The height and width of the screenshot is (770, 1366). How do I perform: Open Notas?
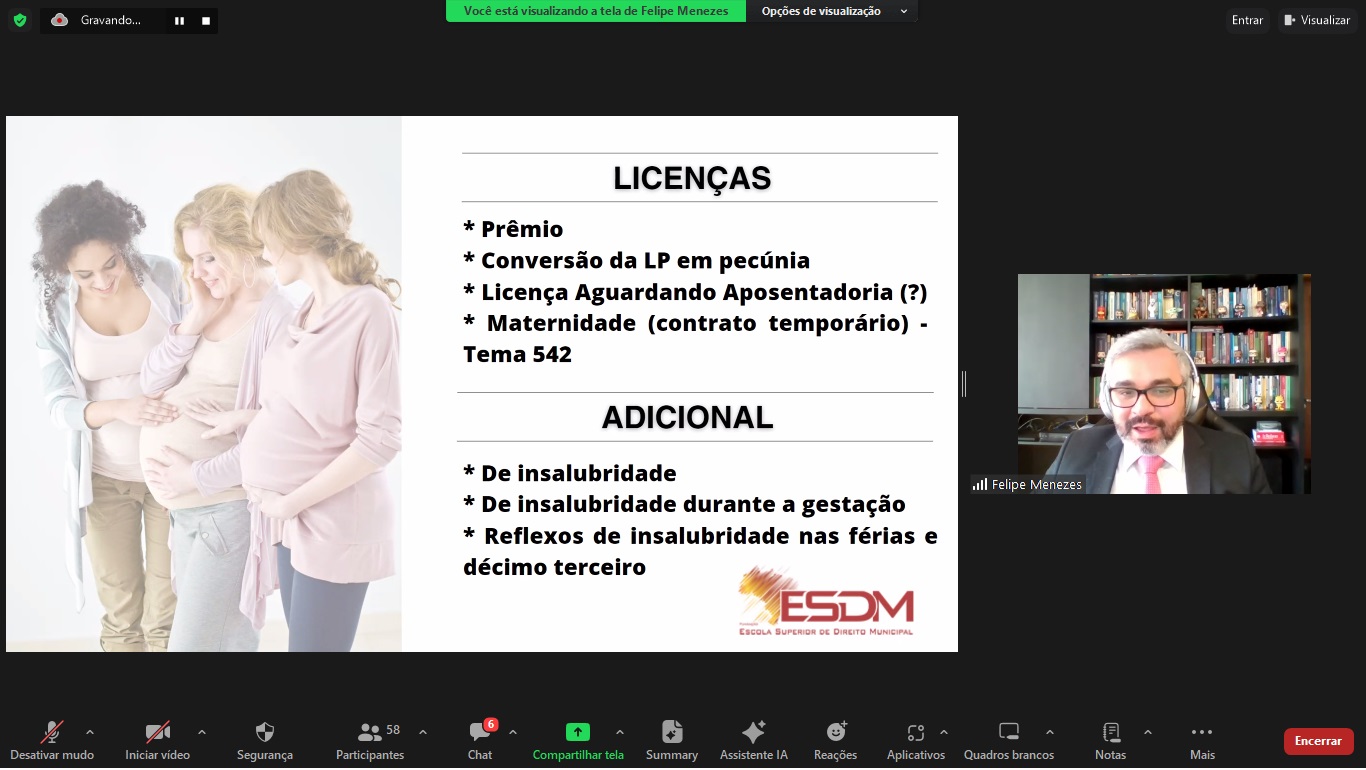coord(1110,741)
